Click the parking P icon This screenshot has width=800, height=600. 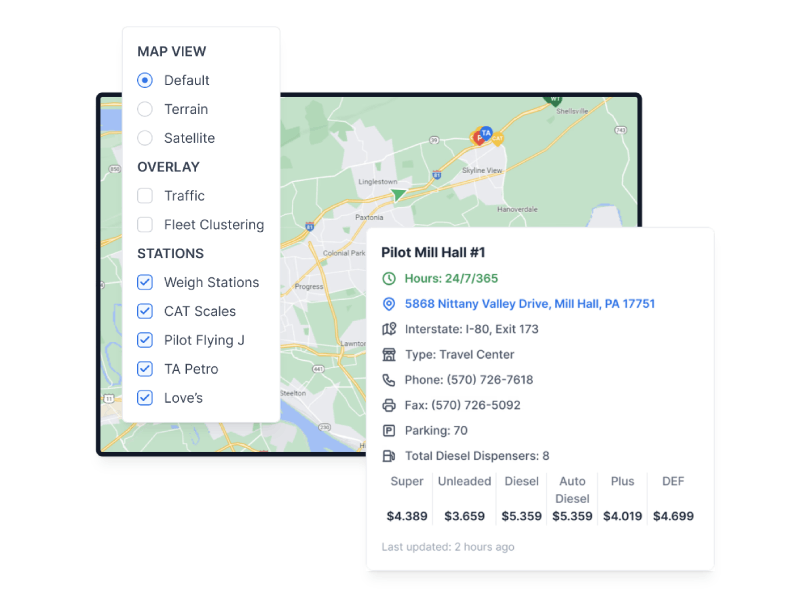tap(389, 431)
